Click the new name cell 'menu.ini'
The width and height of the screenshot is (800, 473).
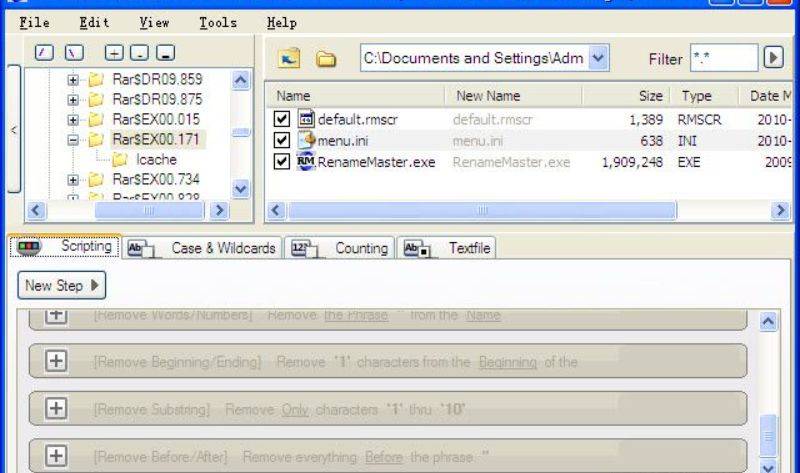pos(478,141)
